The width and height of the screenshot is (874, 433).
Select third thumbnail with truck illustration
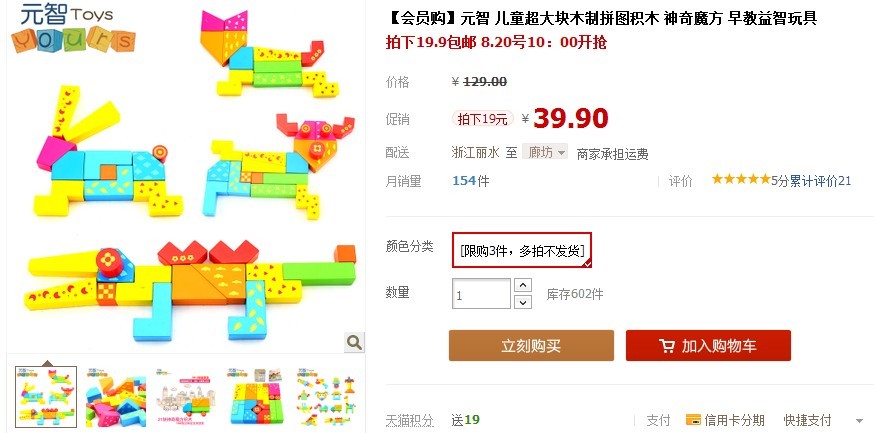(x=186, y=397)
